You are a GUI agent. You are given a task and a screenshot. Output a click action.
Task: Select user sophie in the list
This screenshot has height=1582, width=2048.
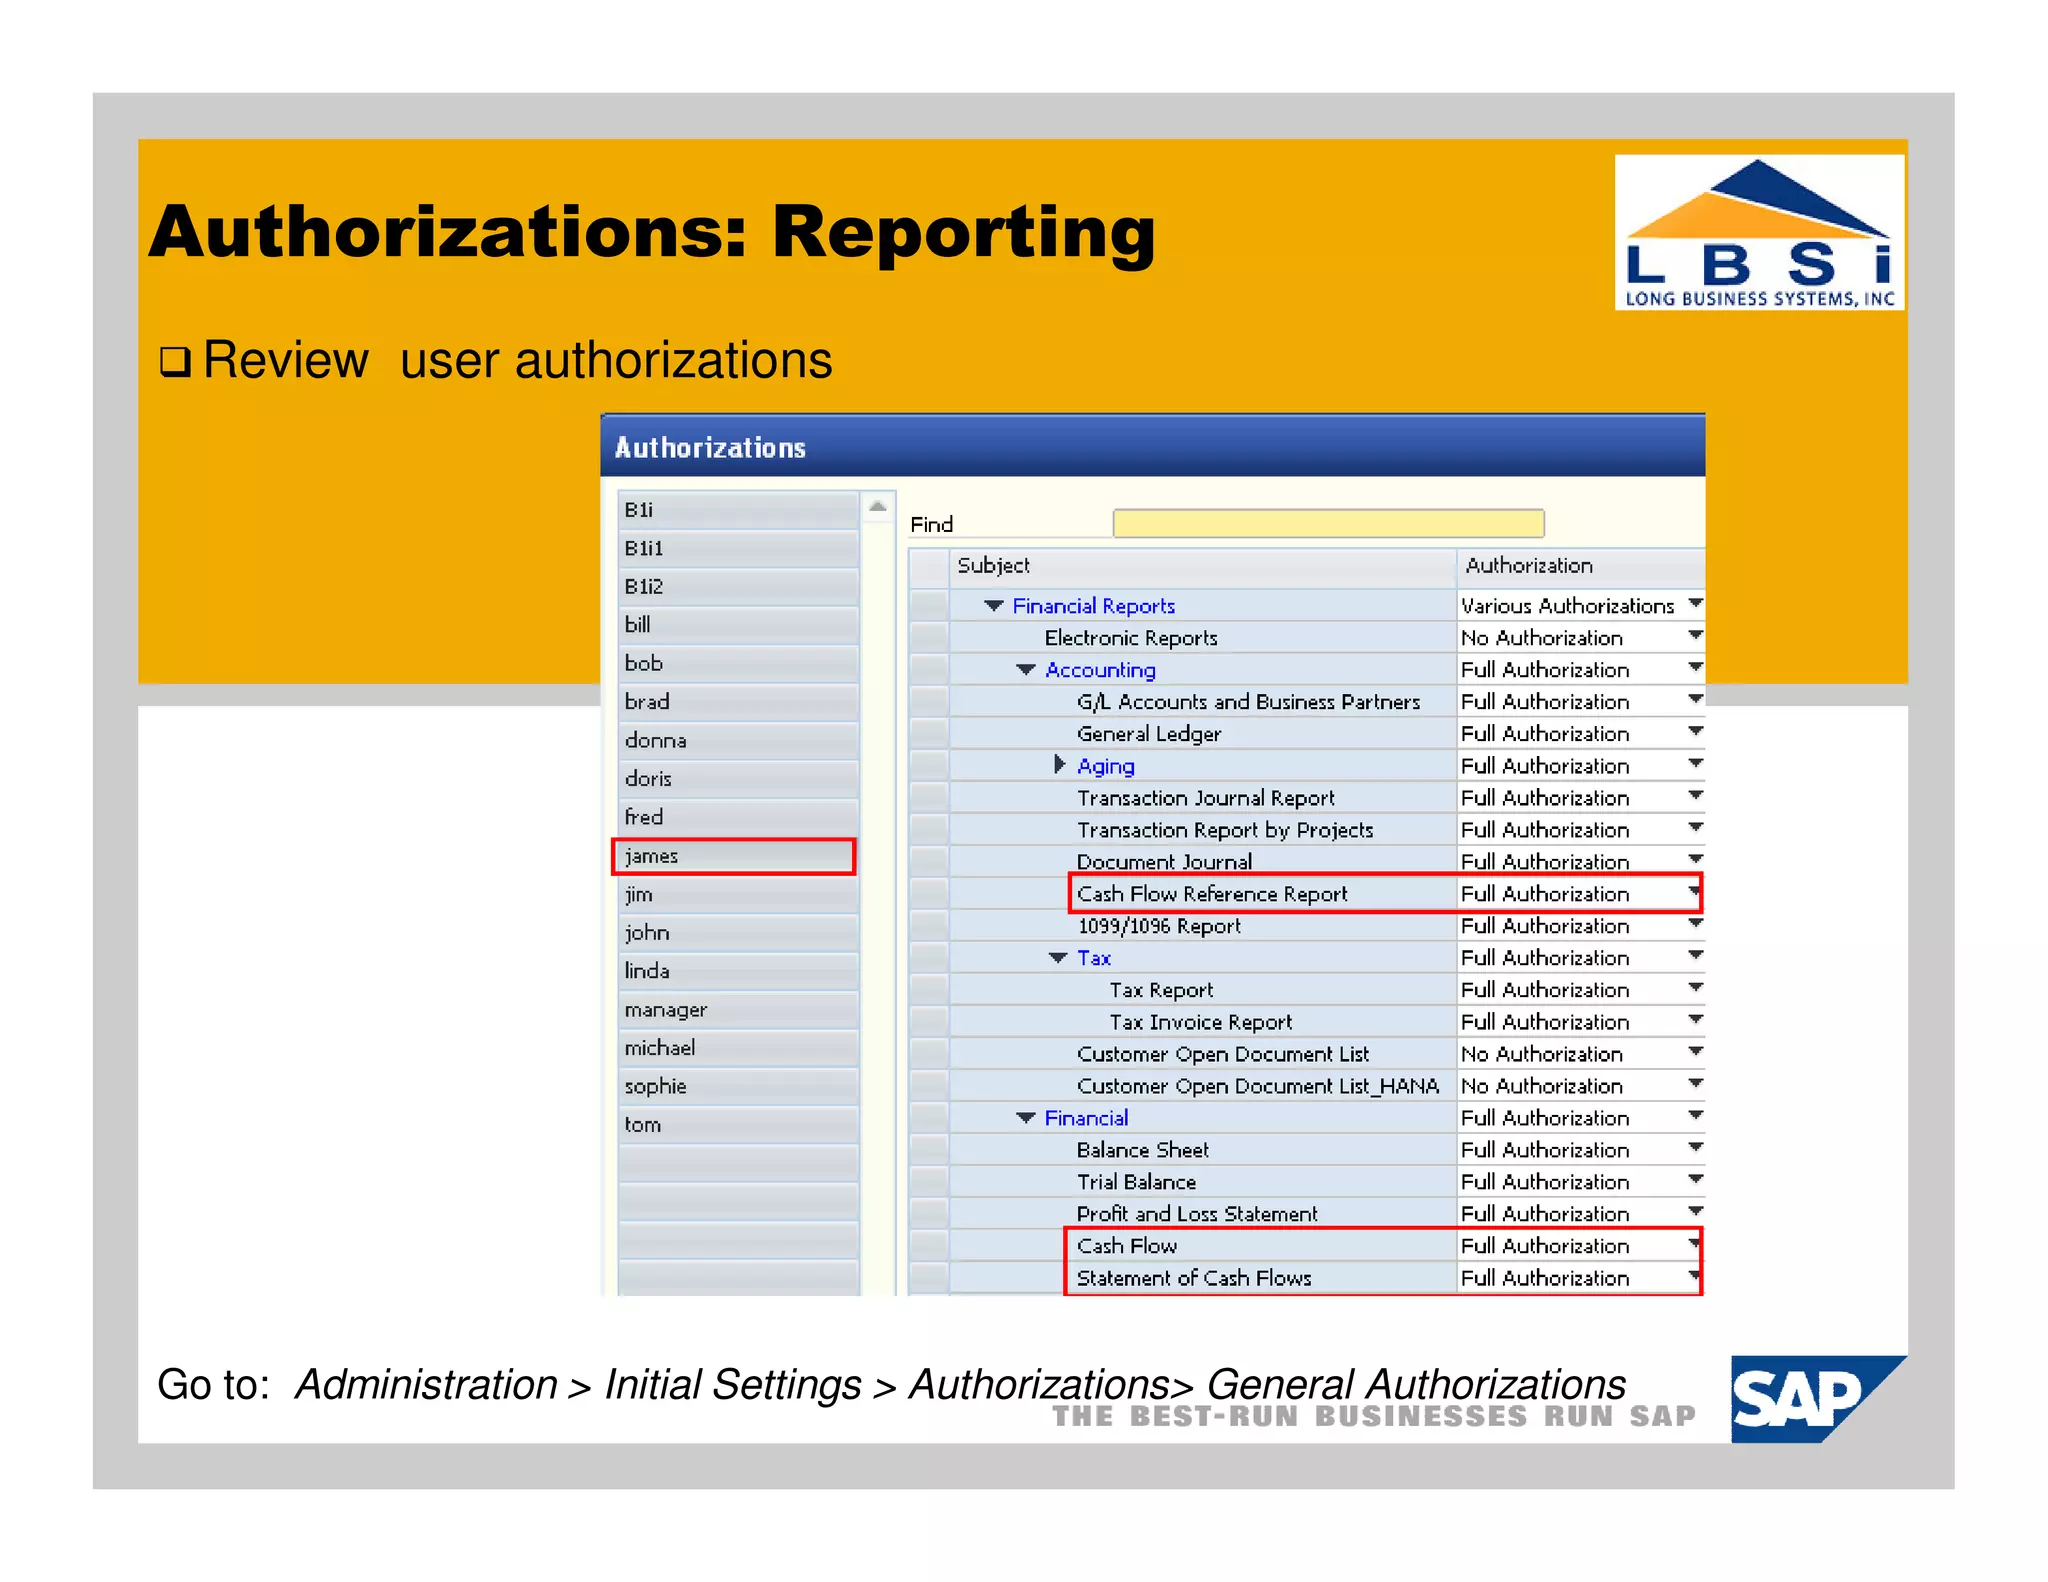[x=738, y=1087]
